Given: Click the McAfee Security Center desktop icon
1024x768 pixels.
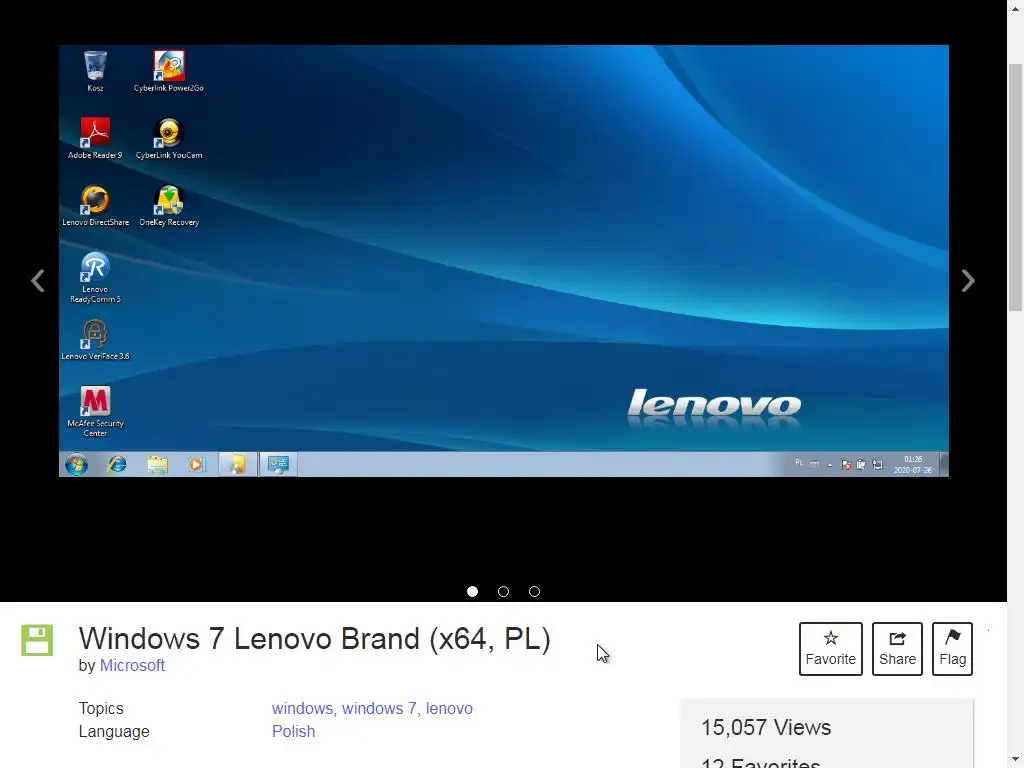Looking at the screenshot, I should [95, 411].
